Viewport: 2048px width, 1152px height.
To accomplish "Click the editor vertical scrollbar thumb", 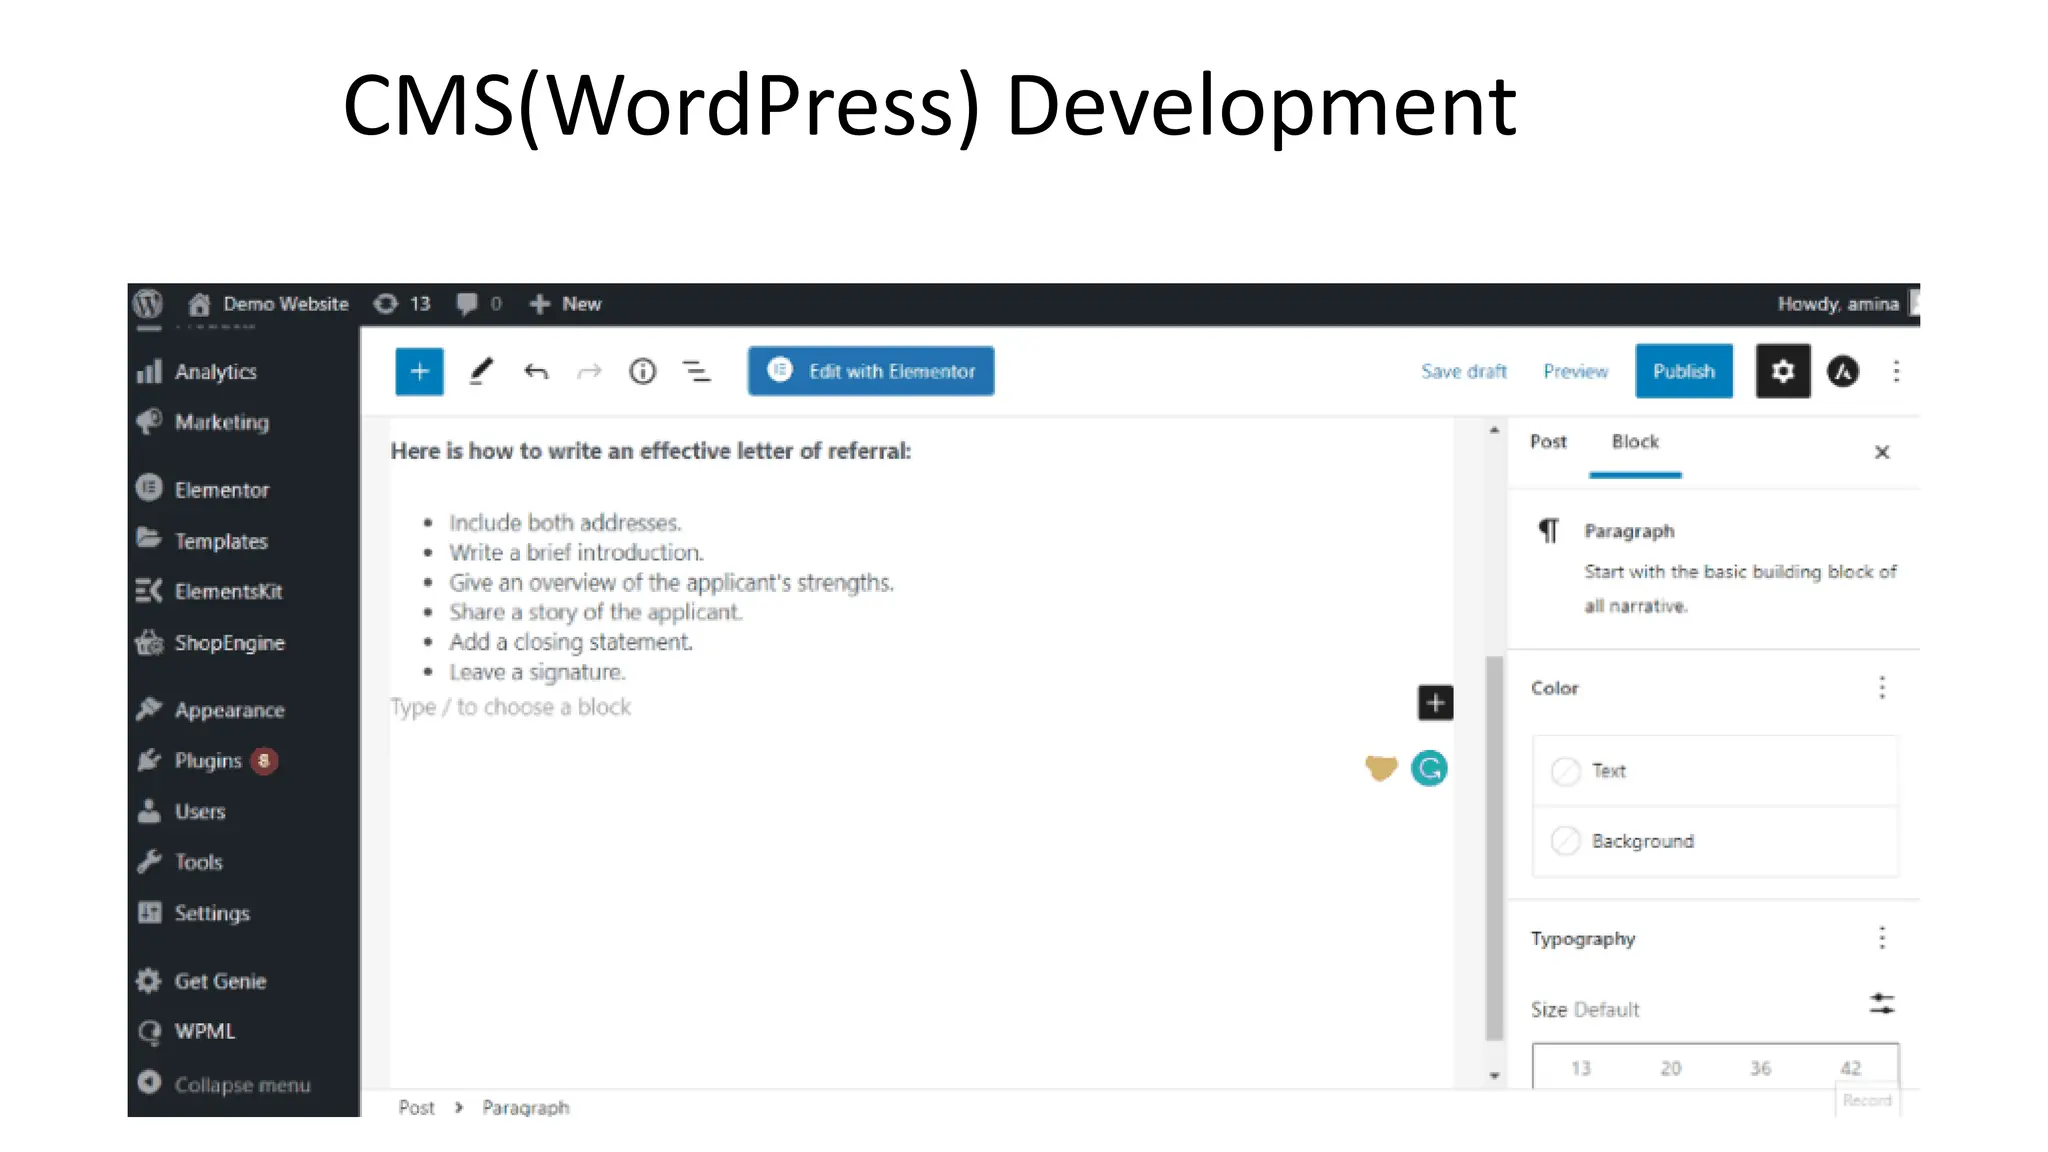I will (x=1494, y=848).
